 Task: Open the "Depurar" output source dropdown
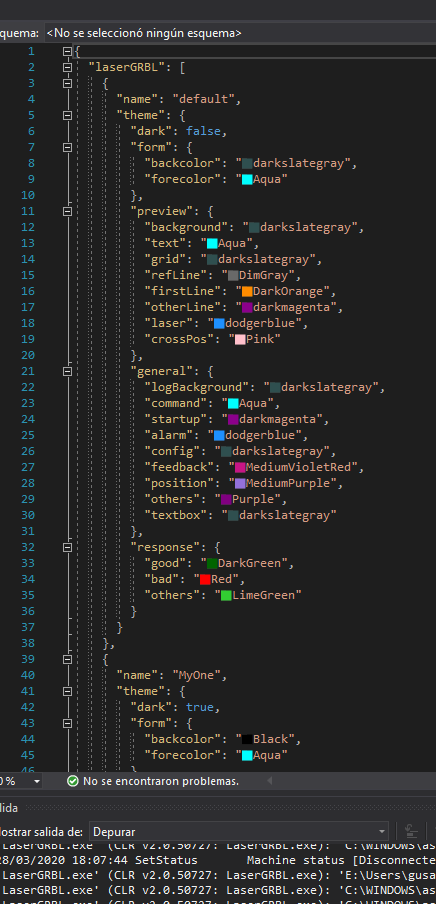239,832
